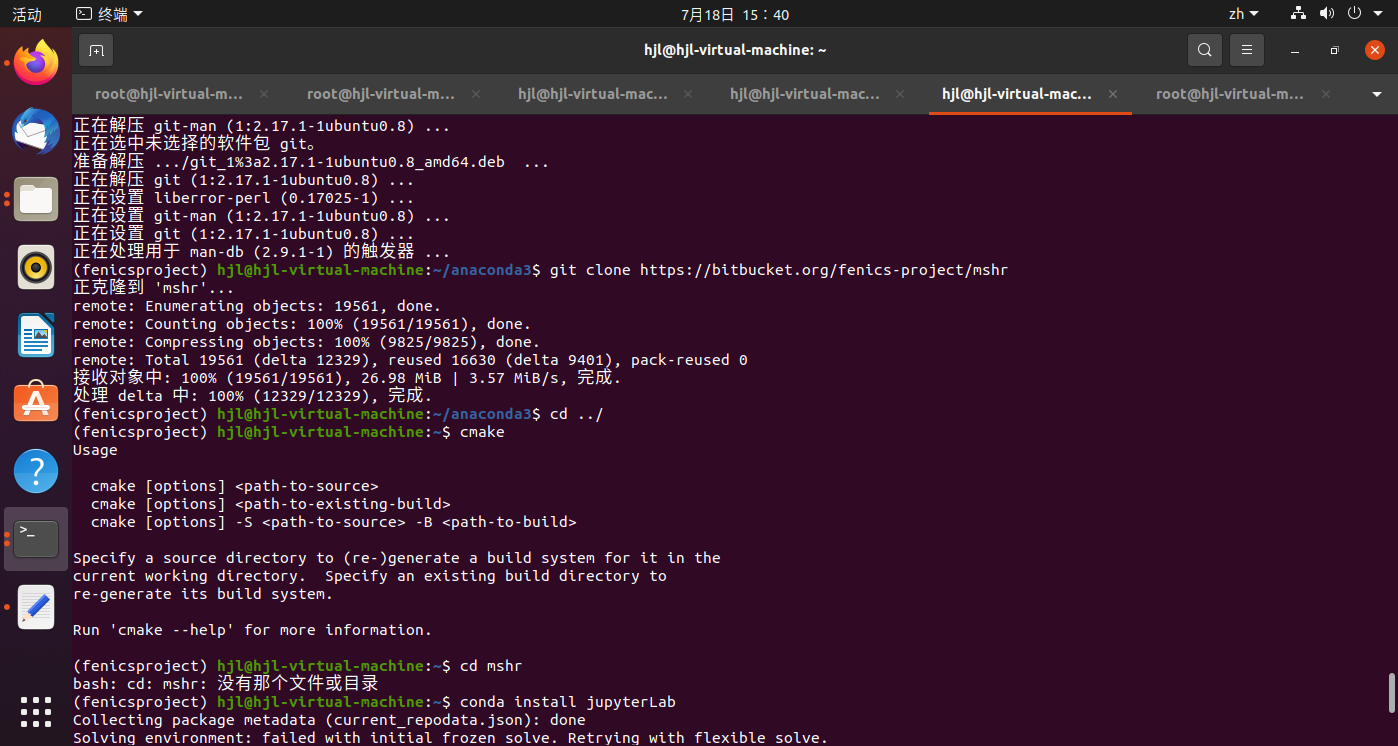Image resolution: width=1398 pixels, height=746 pixels.
Task: Launch Firefox from the dock
Action: pyautogui.click(x=35, y=62)
